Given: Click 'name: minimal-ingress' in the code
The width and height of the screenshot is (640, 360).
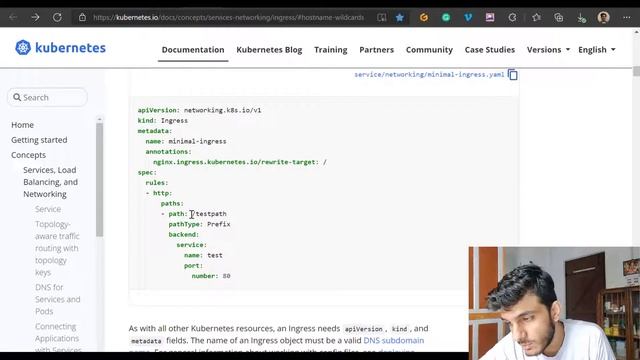Looking at the screenshot, I should click(186, 141).
